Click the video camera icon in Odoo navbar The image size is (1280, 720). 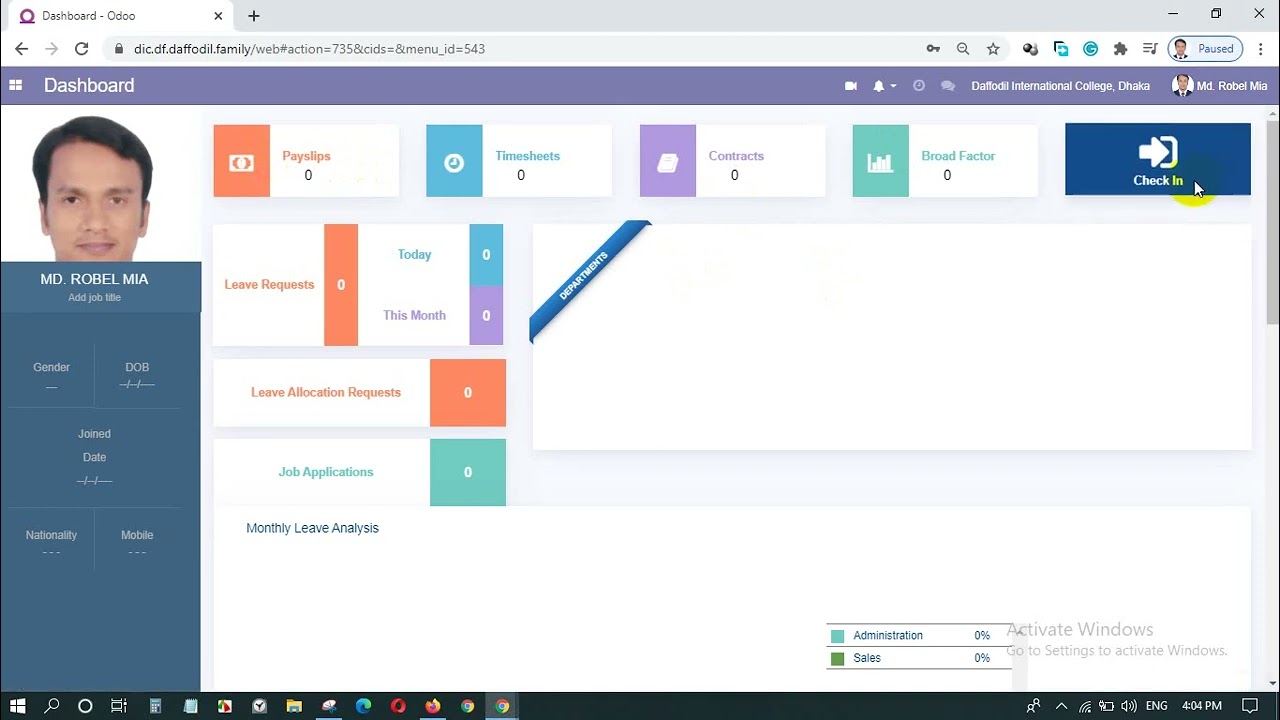(851, 86)
